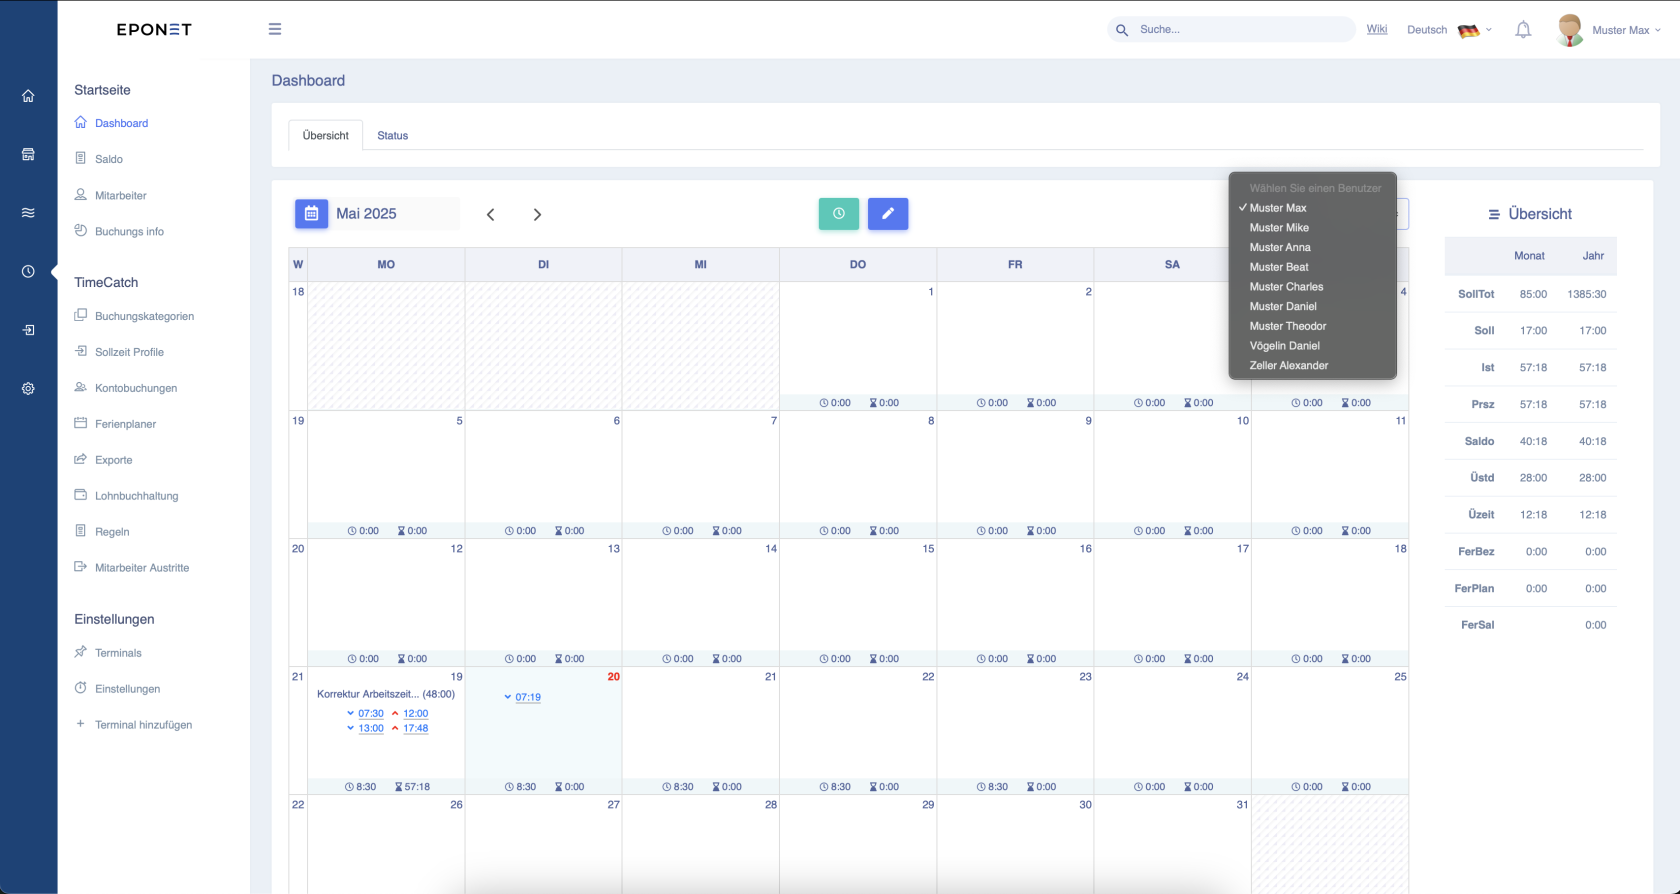Open Sollzeit Profile in sidebar

(129, 352)
